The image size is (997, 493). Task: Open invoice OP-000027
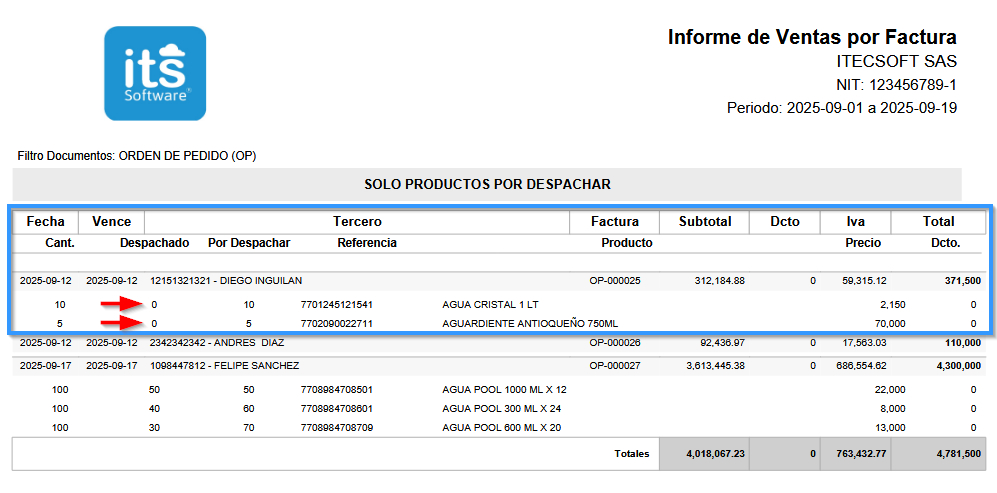(614, 366)
